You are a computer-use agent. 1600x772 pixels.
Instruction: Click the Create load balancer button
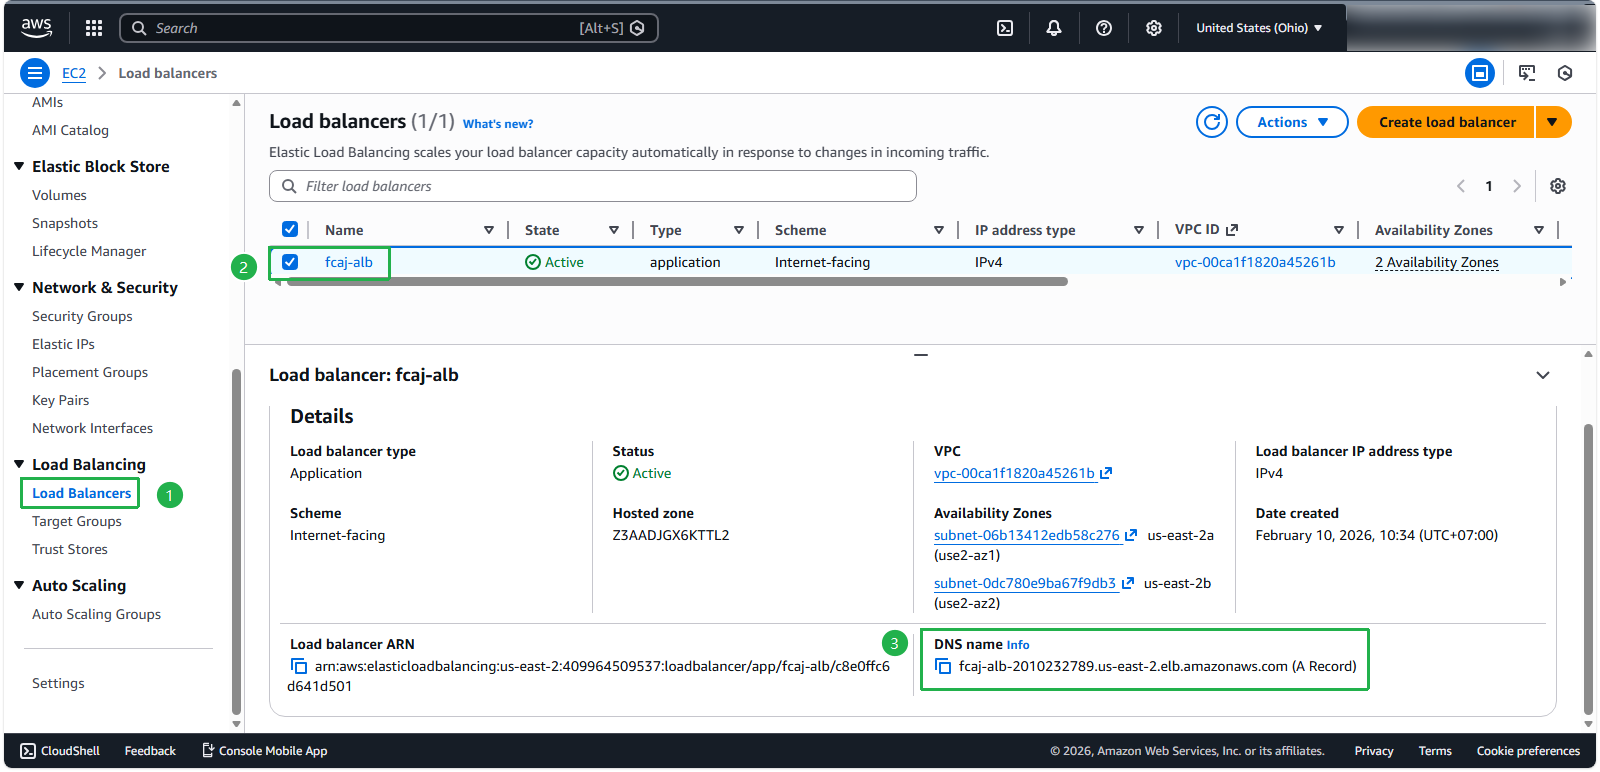tap(1446, 122)
